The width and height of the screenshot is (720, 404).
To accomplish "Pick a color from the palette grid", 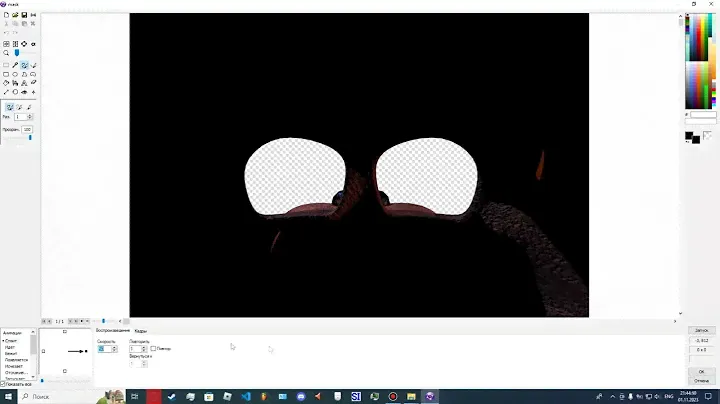I will pos(700,60).
